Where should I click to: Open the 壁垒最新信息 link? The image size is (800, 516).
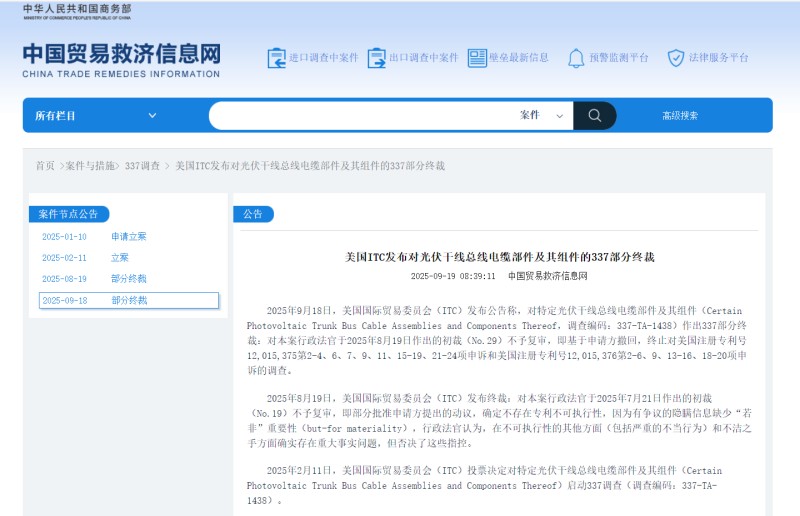click(518, 58)
